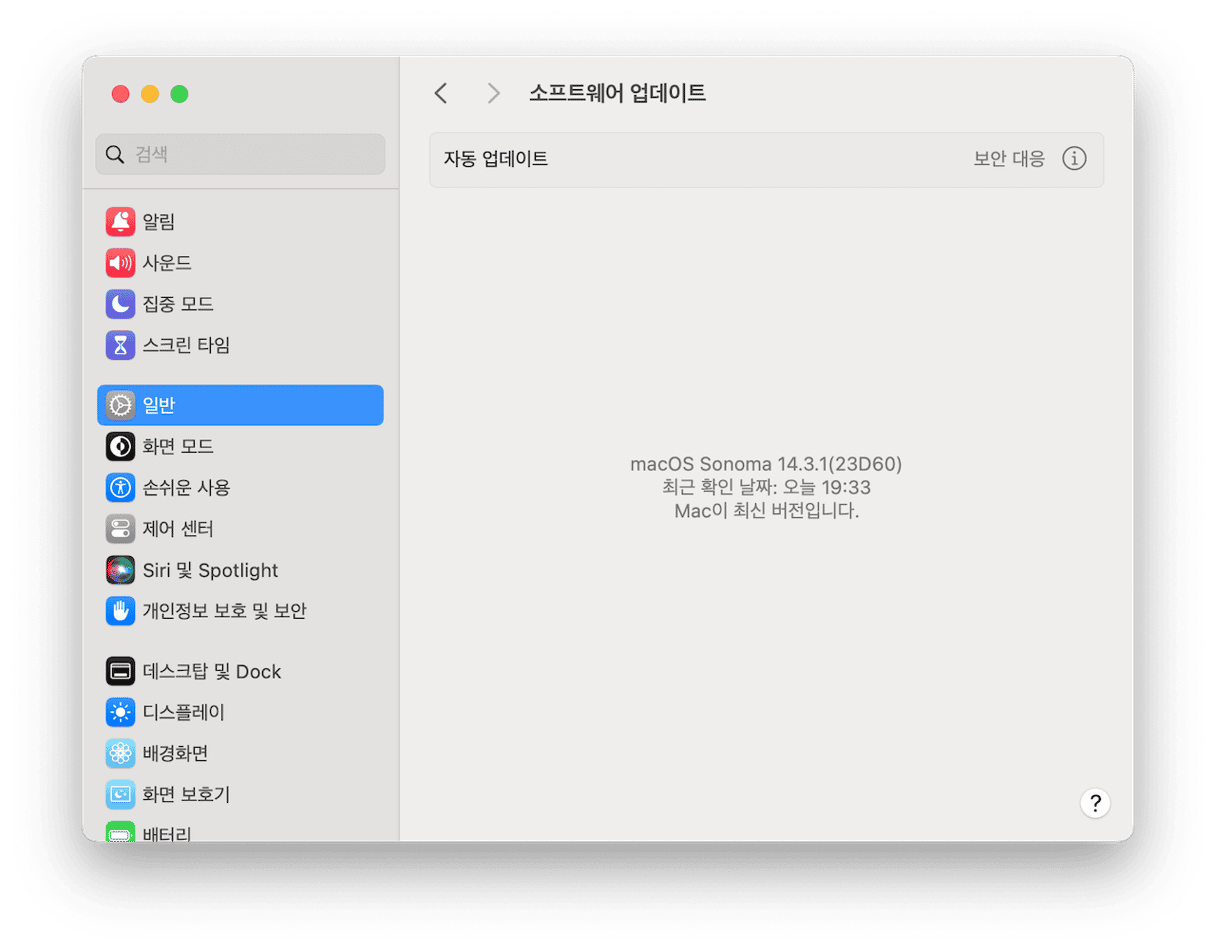Screen dimensions: 1216x950
Task: Open the 자동 업데이트 row
Action: point(766,159)
